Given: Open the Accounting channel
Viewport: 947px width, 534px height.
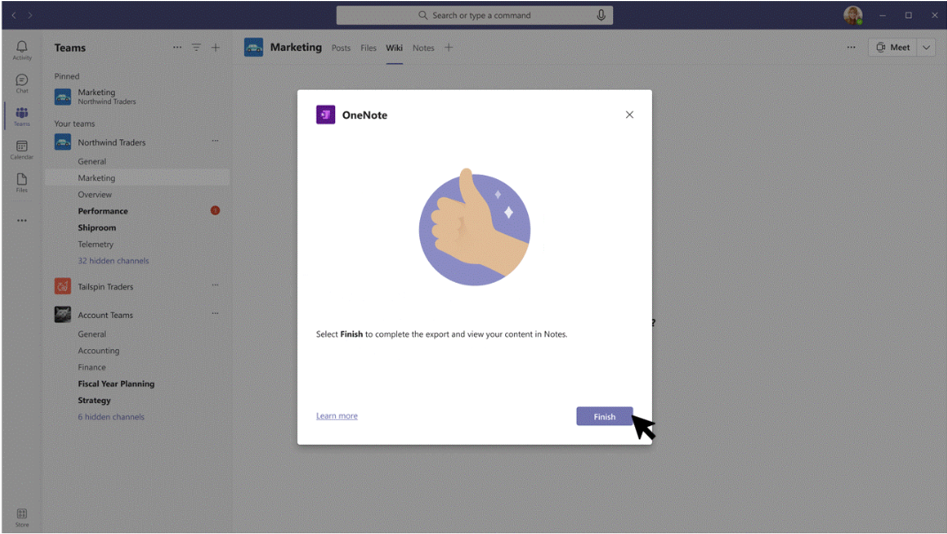Looking at the screenshot, I should coord(98,350).
